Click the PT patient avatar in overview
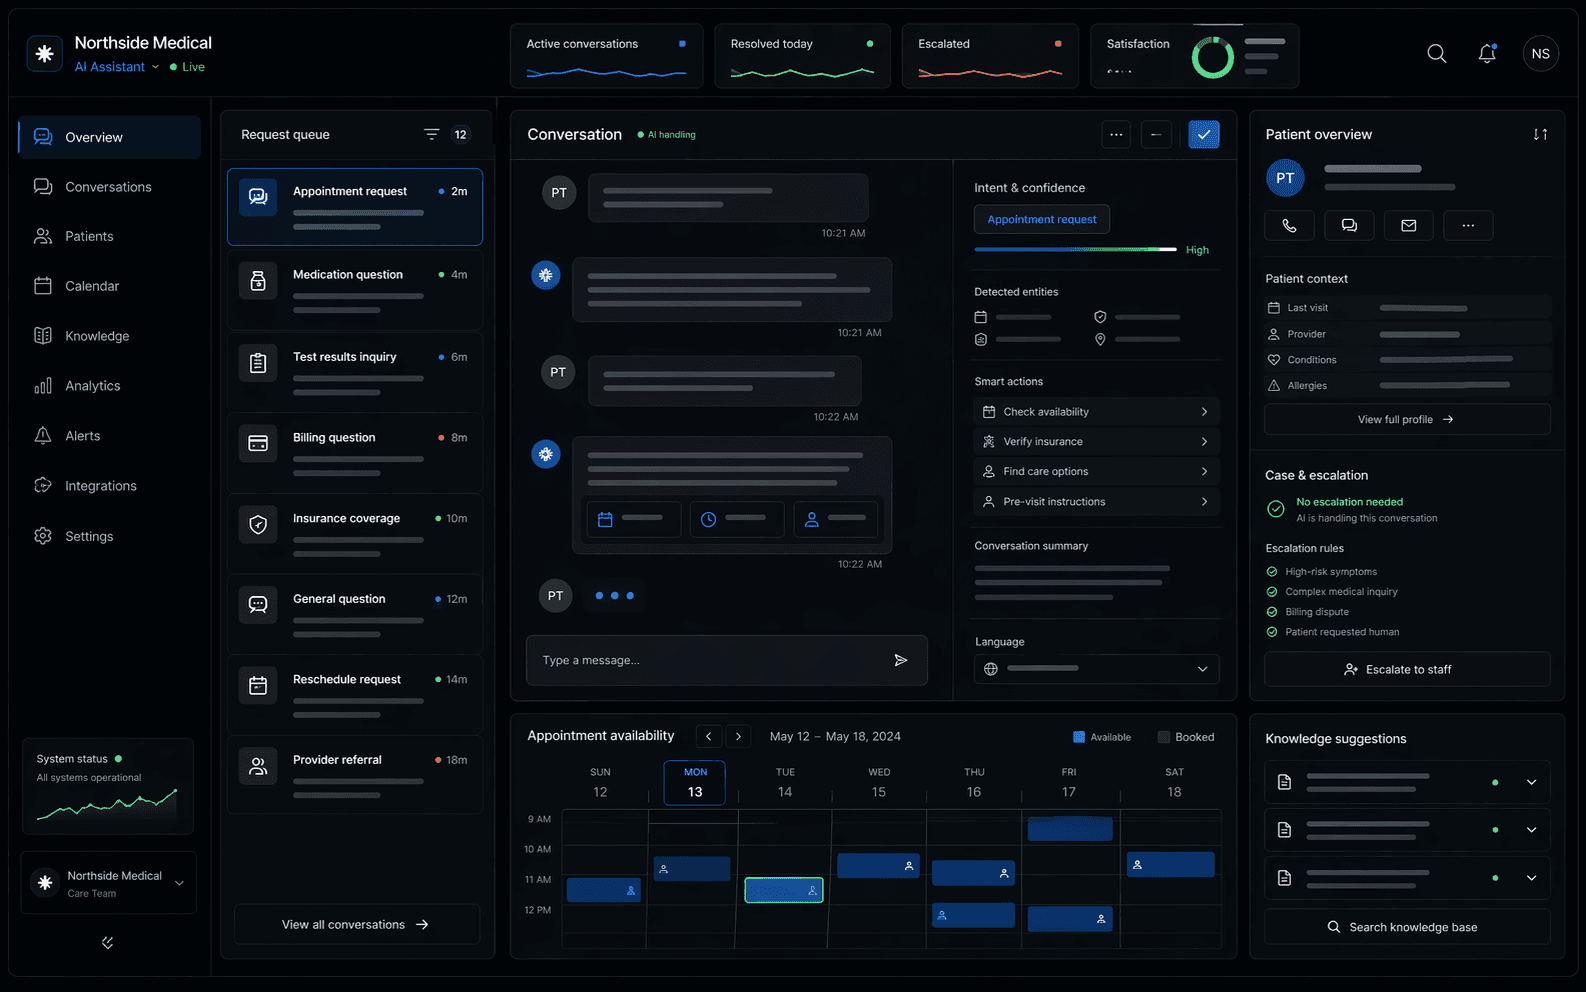 (x=1285, y=178)
